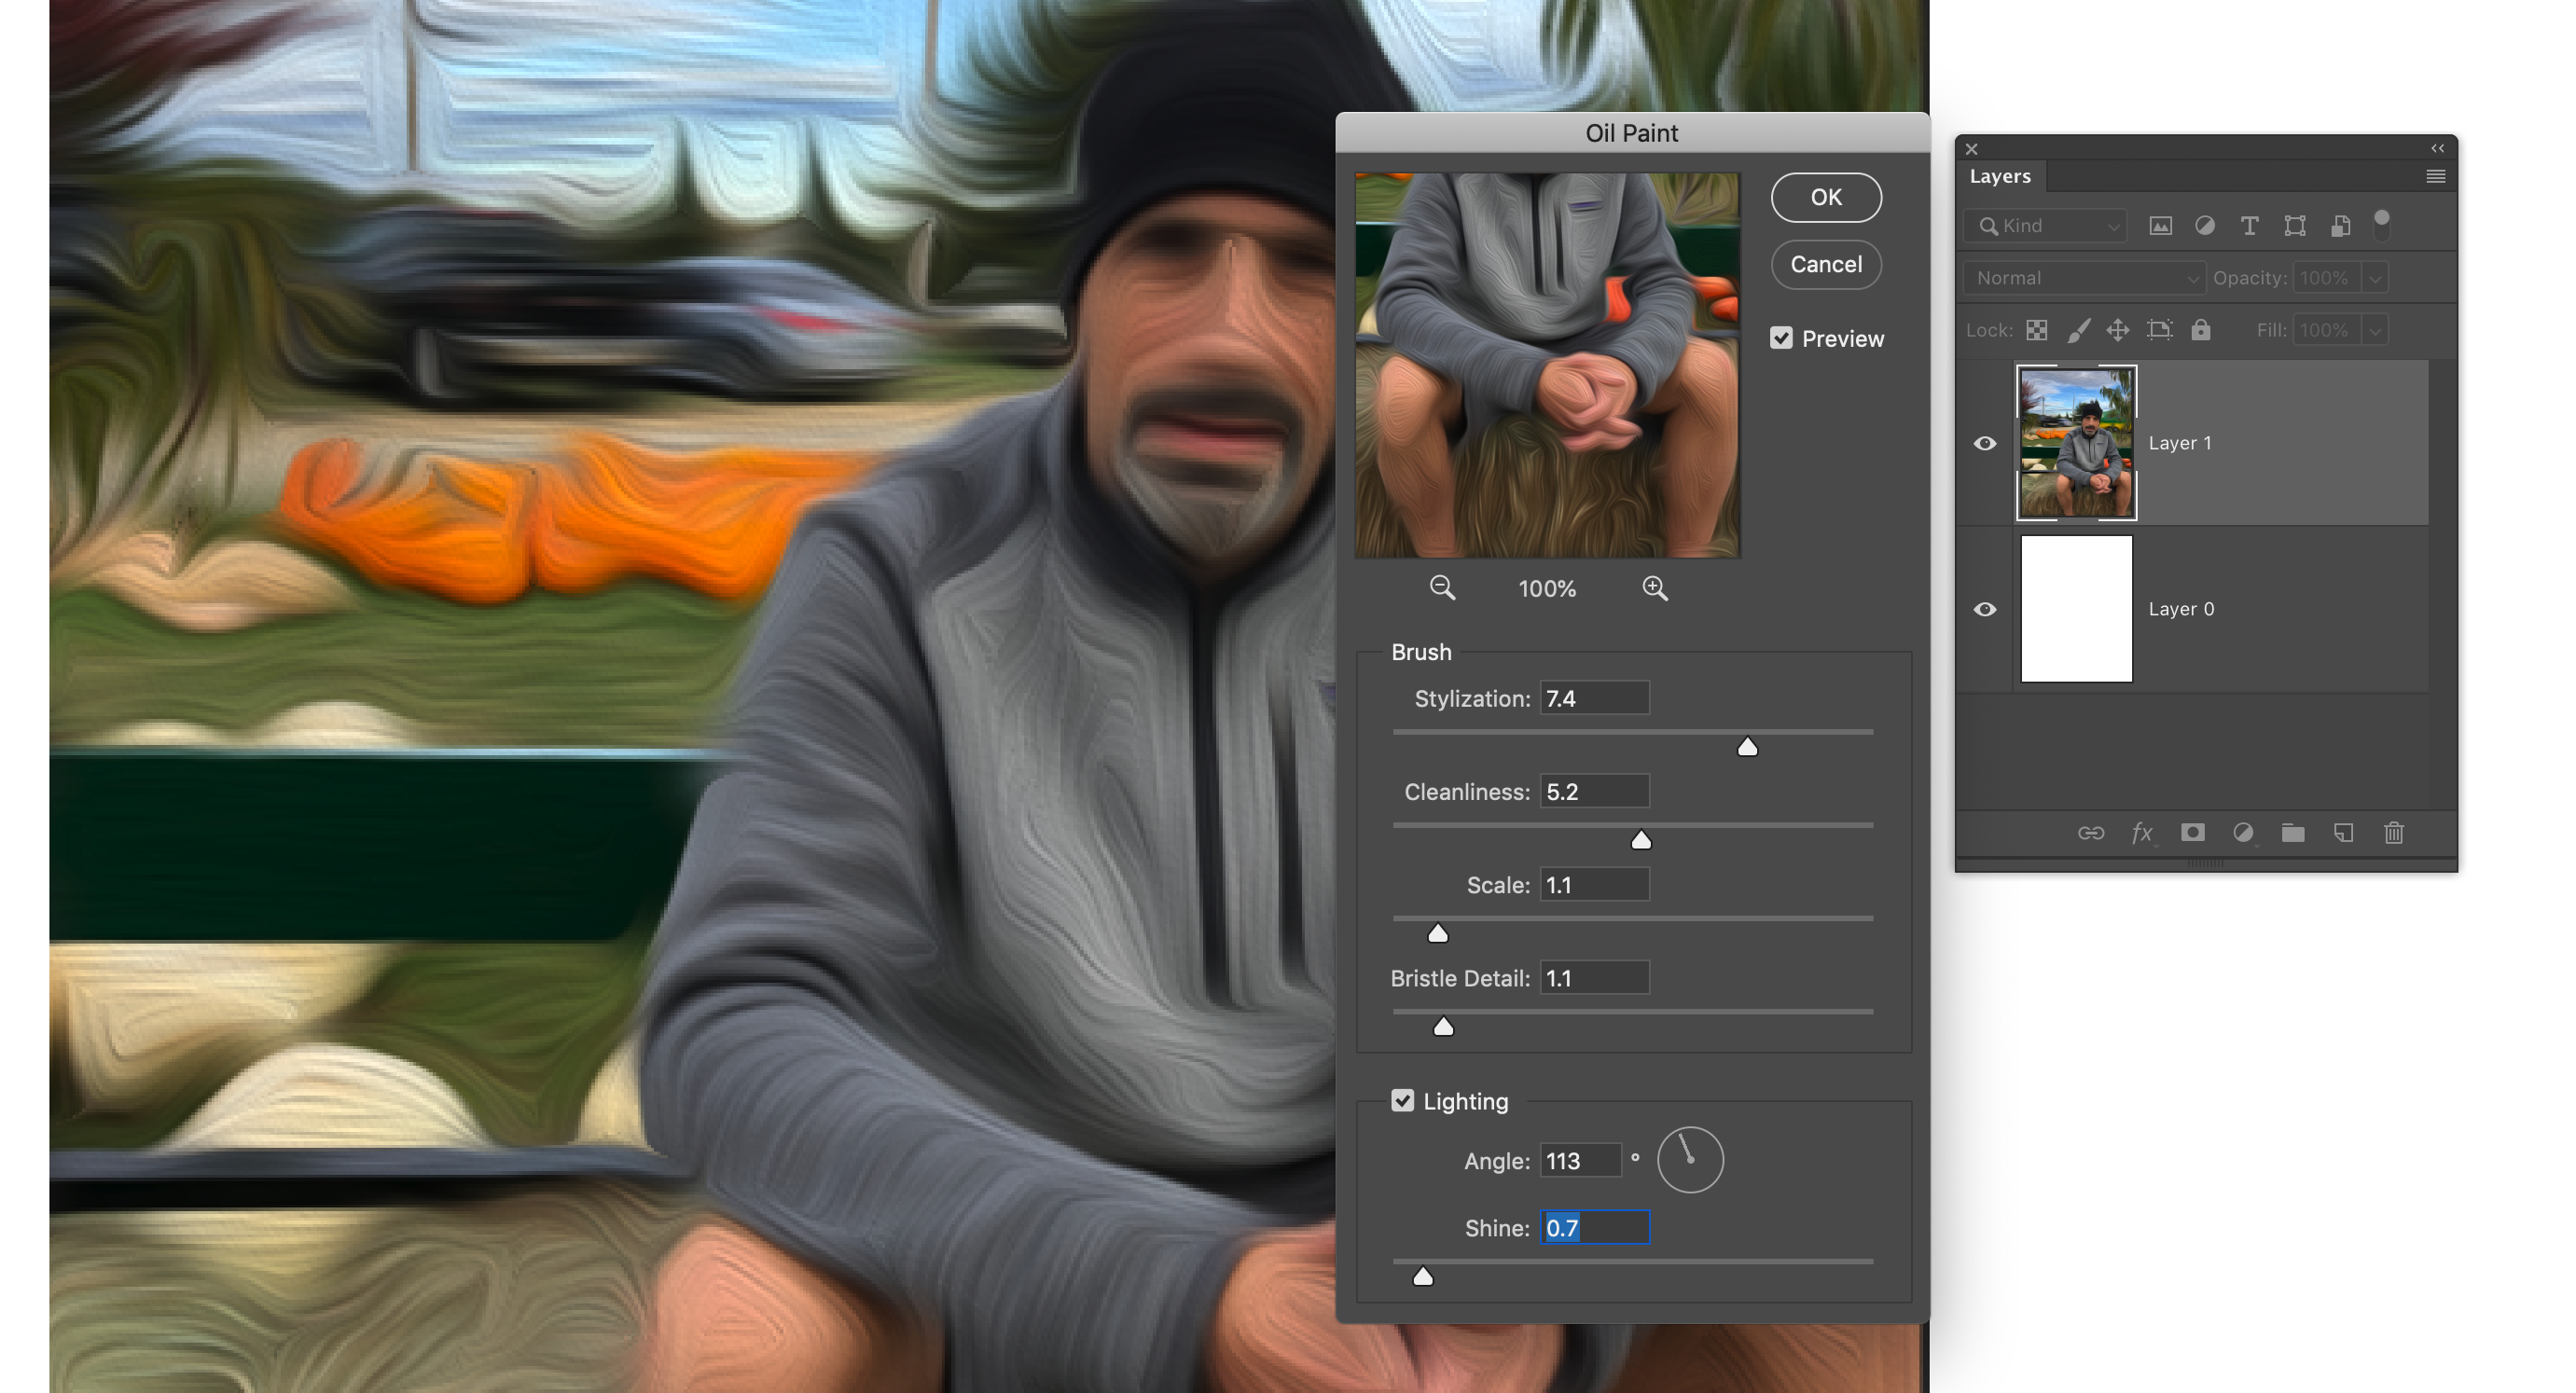Click the Scale value field
Screen dimensions: 2576x1393
(1594, 884)
